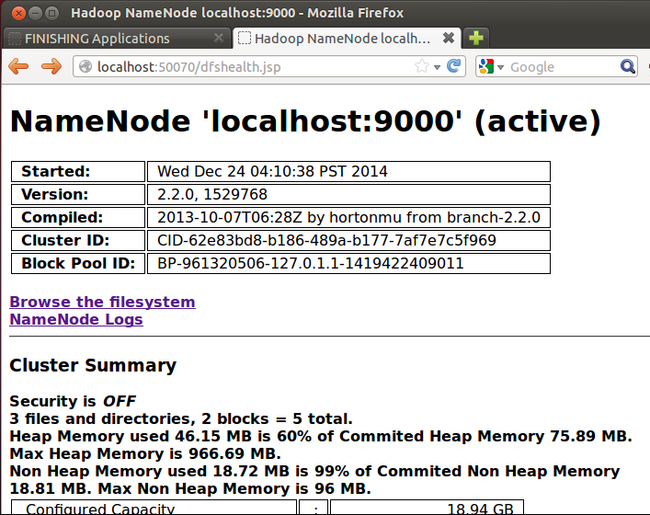Click the 'Max Heap Memory is 966.69 MB' line
This screenshot has height=515, width=650.
tap(145, 454)
